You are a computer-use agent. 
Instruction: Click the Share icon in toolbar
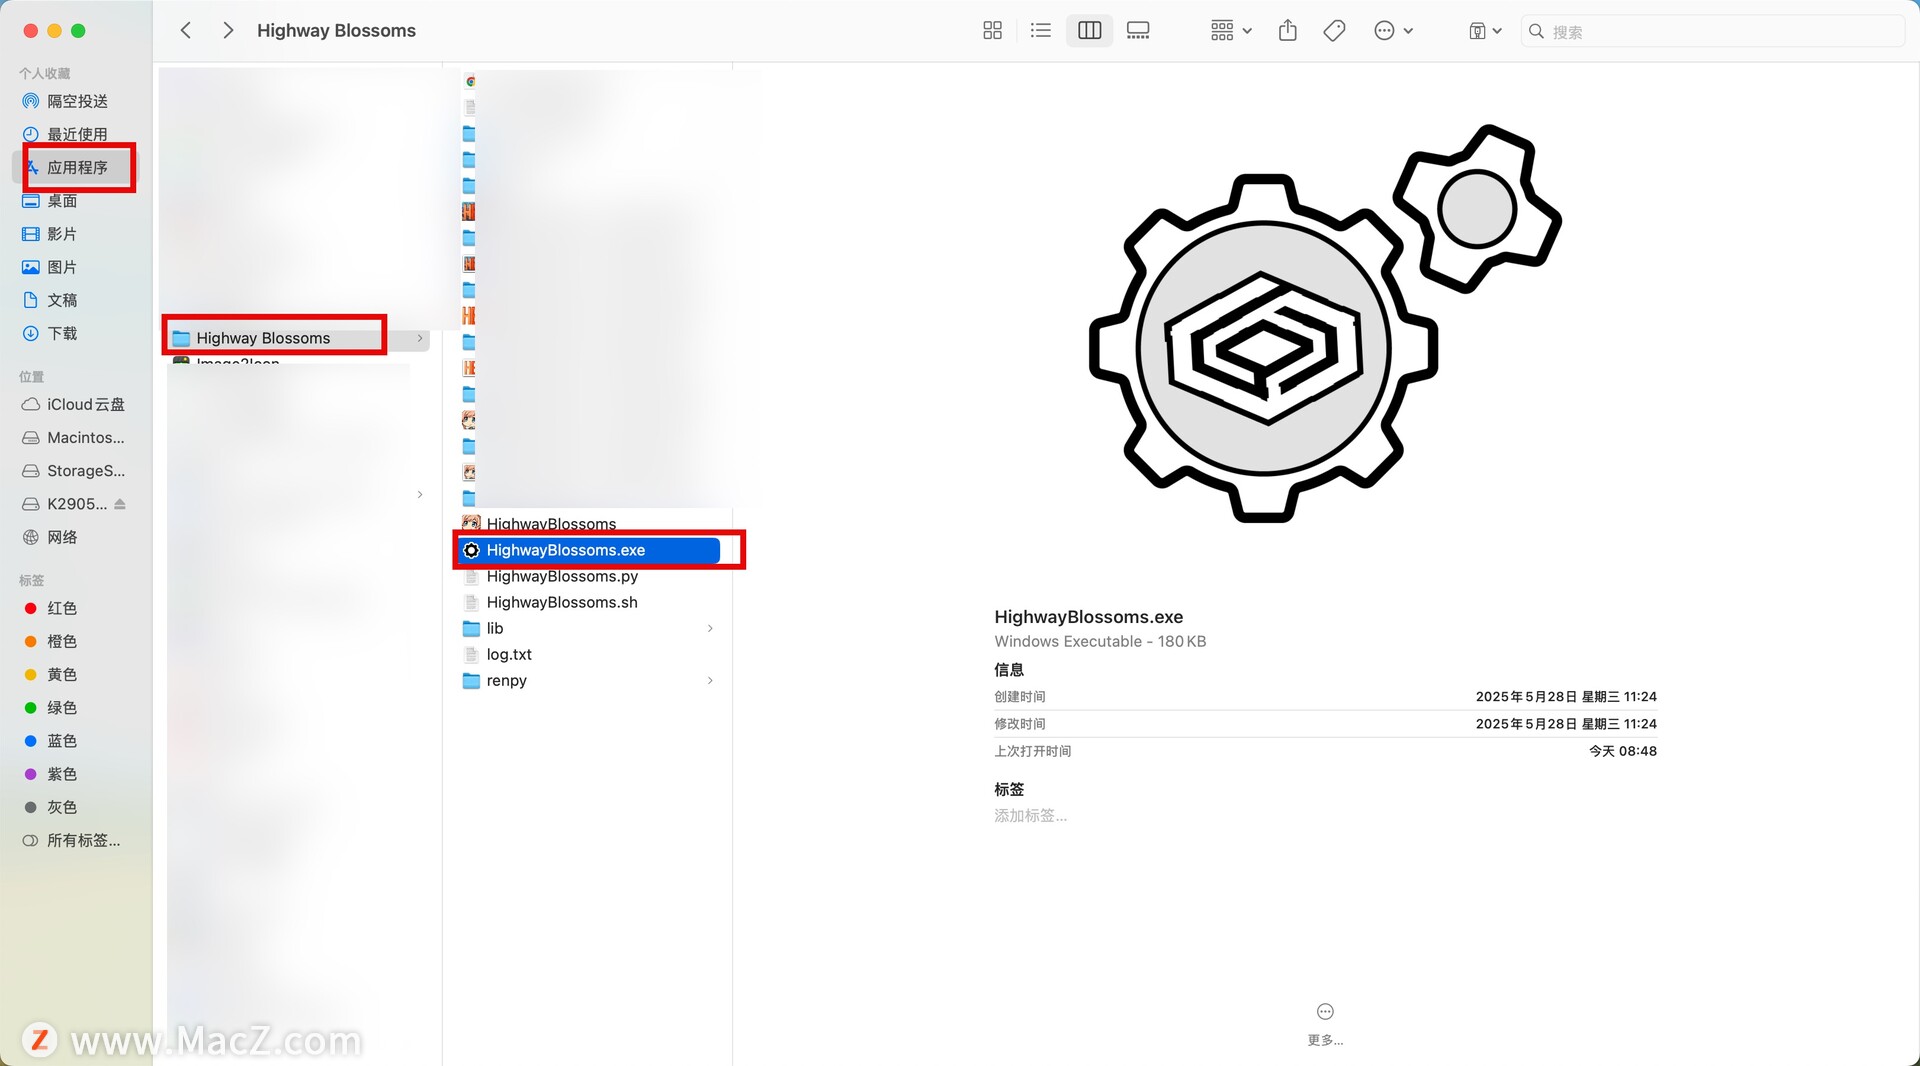click(1287, 31)
